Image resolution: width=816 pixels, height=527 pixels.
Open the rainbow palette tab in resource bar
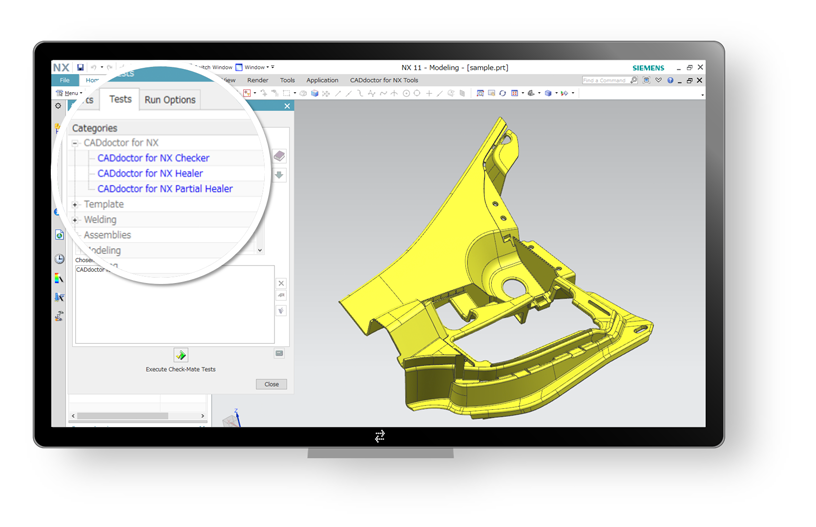point(59,278)
